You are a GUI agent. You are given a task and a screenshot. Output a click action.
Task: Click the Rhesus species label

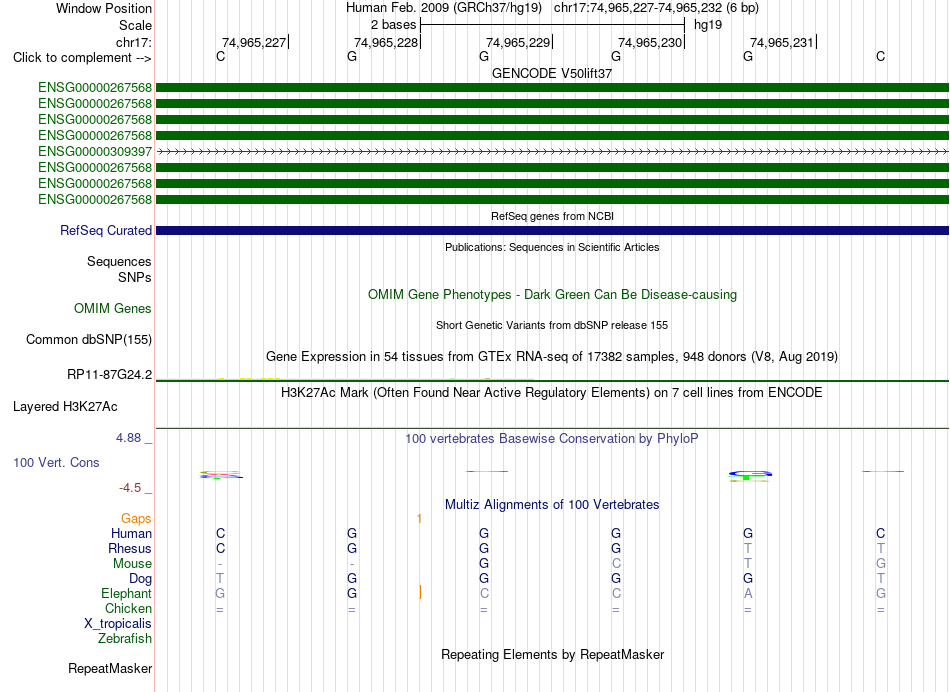(x=130, y=548)
